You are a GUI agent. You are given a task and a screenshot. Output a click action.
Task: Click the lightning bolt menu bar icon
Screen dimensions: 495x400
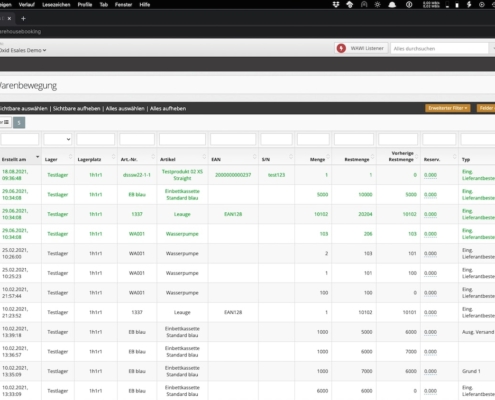click(x=469, y=5)
